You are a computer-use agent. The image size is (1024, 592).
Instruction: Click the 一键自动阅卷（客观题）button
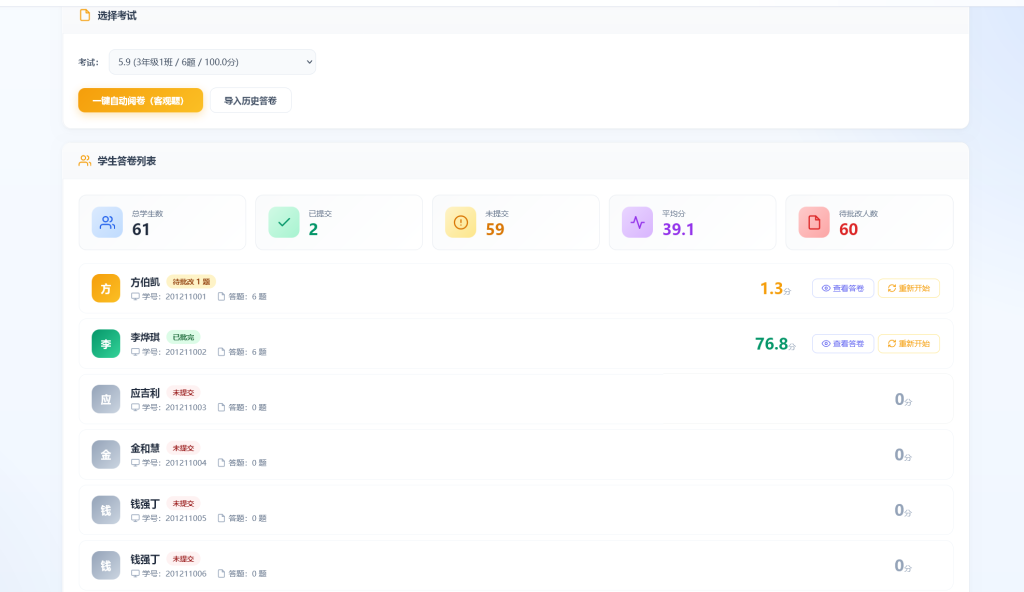click(140, 101)
